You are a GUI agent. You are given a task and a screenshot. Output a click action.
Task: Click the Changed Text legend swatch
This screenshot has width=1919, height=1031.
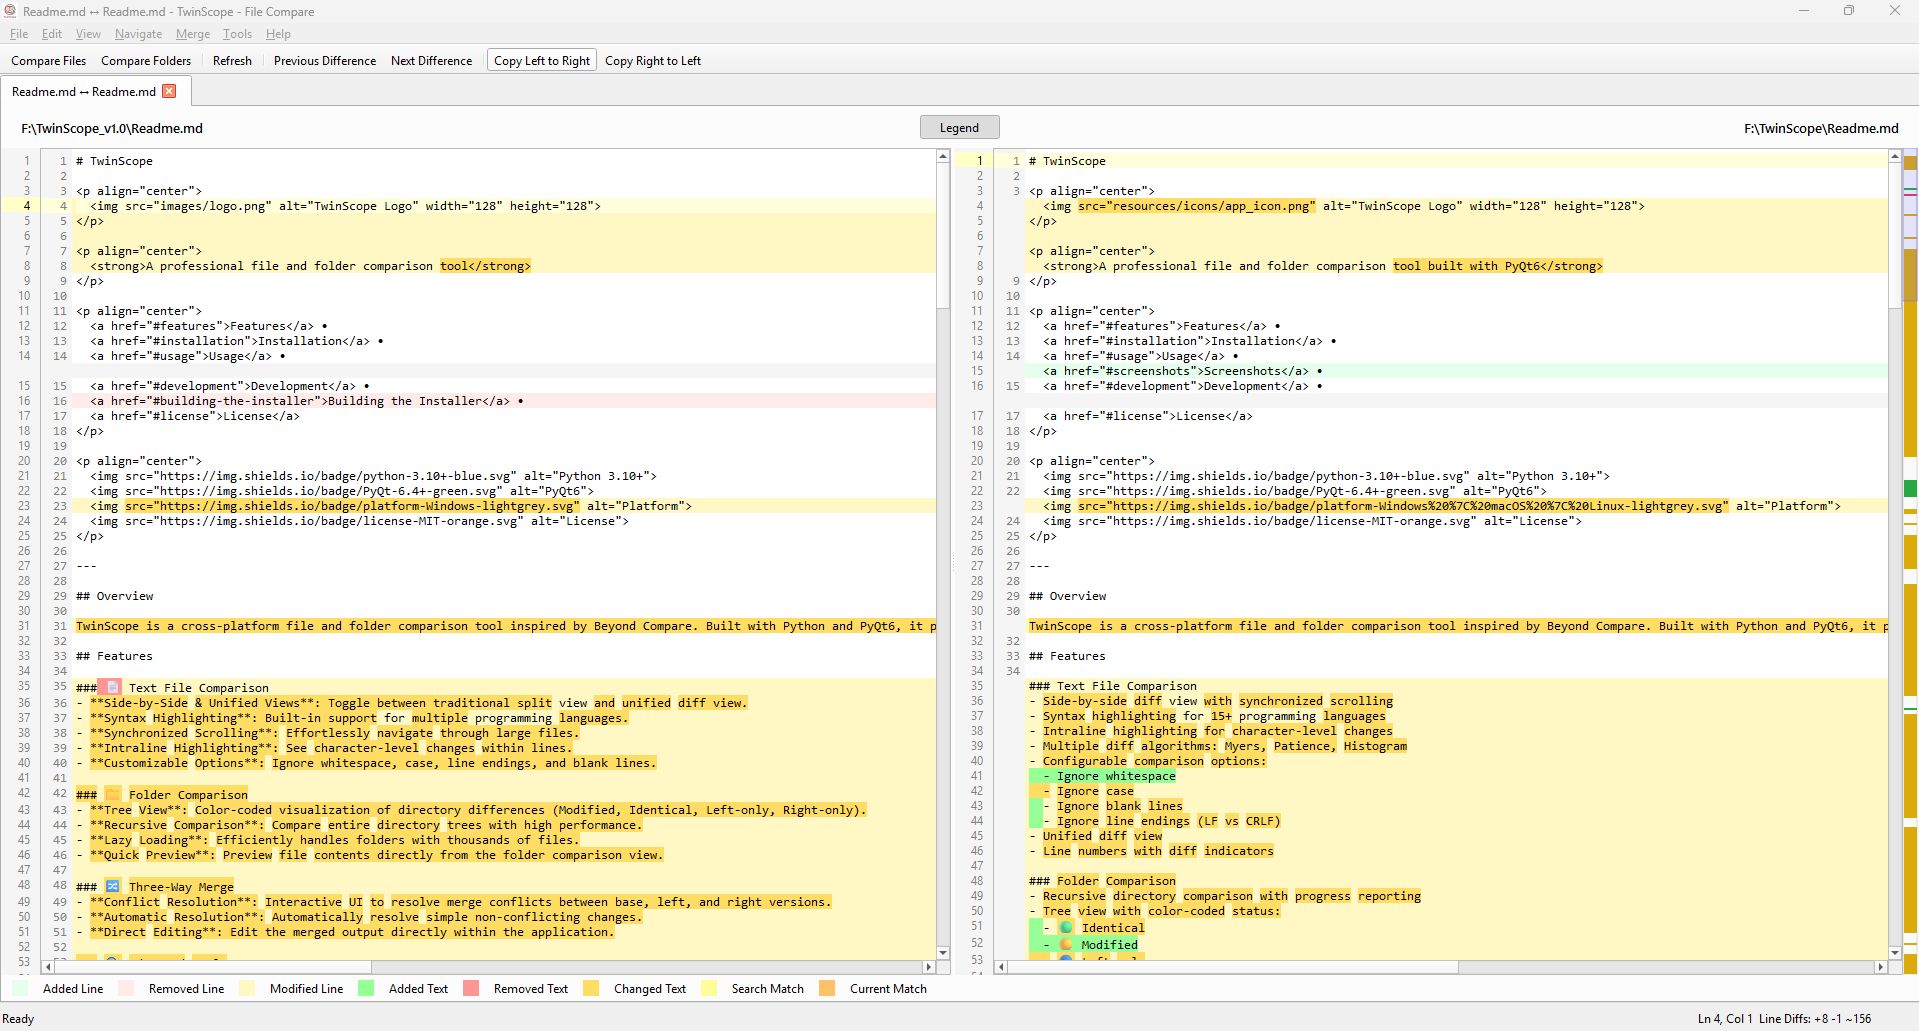click(x=591, y=988)
